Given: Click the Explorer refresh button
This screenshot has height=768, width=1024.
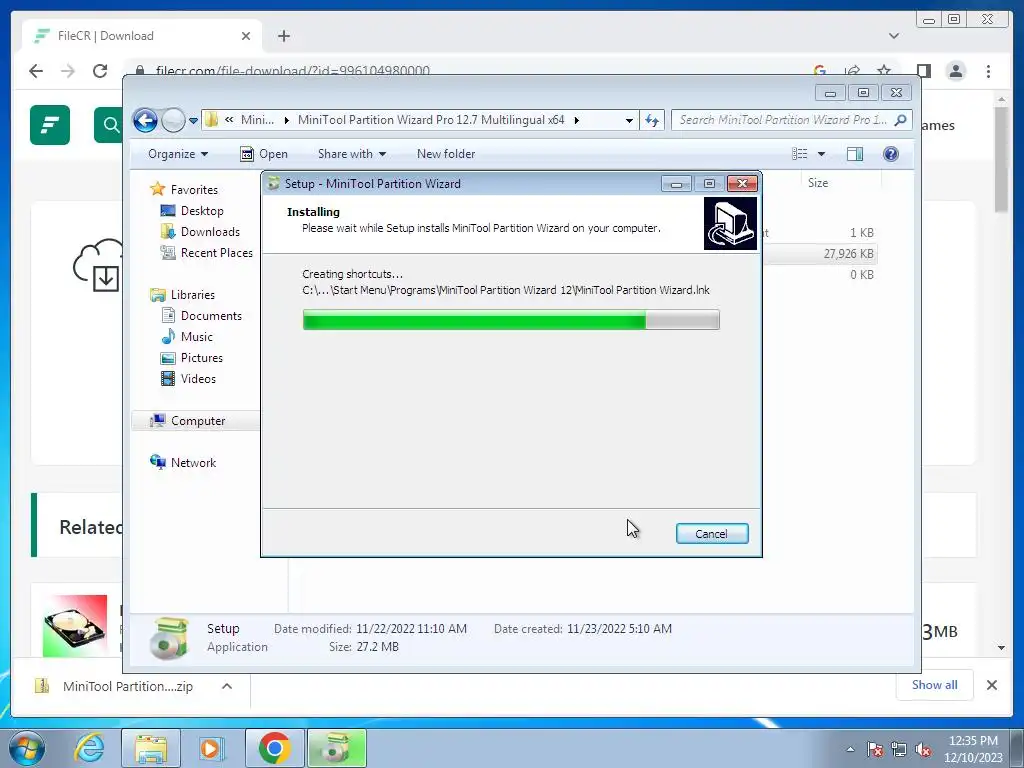Looking at the screenshot, I should (652, 120).
